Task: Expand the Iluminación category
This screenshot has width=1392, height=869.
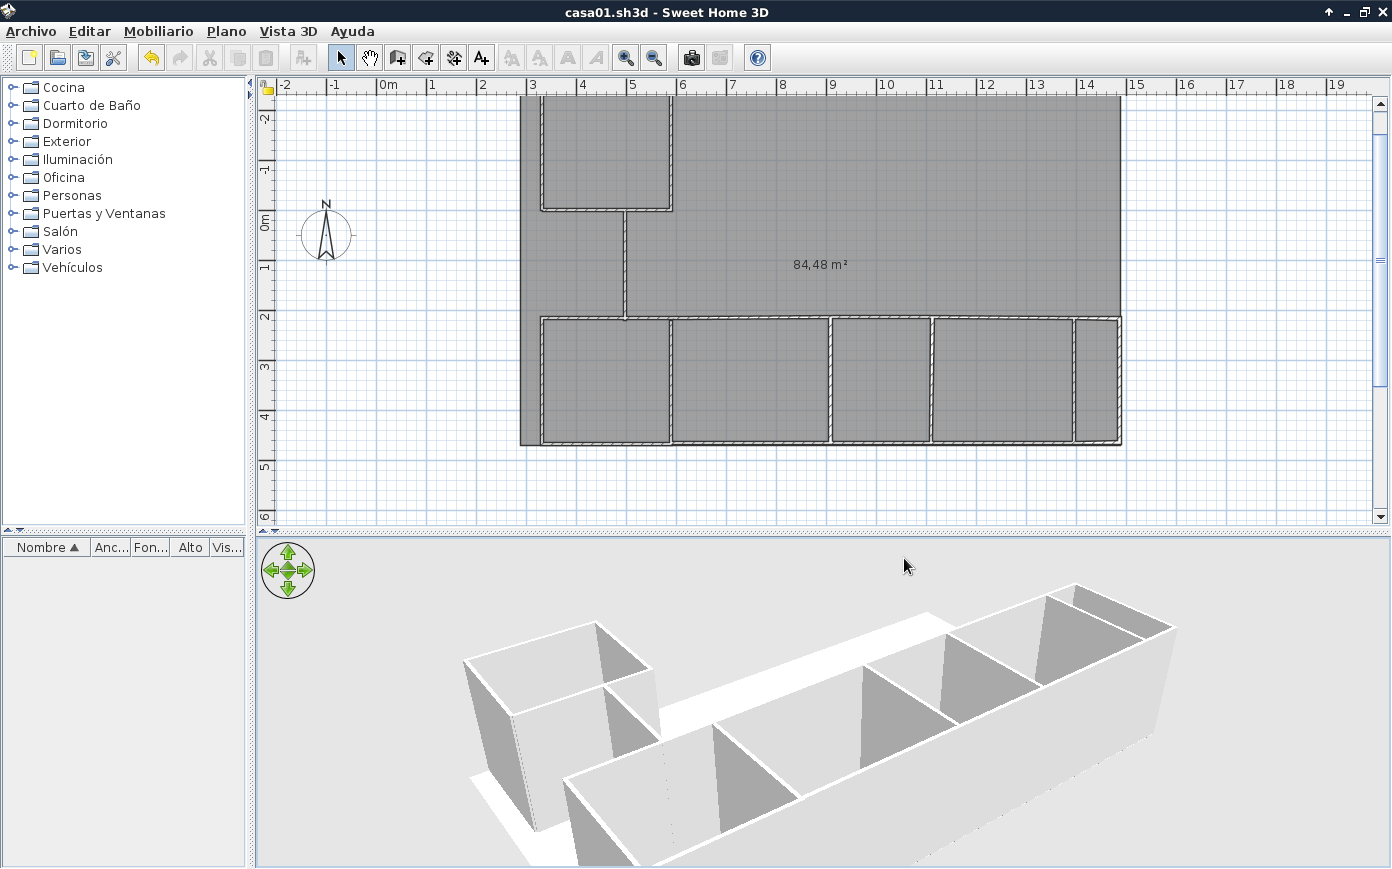Action: click(13, 159)
